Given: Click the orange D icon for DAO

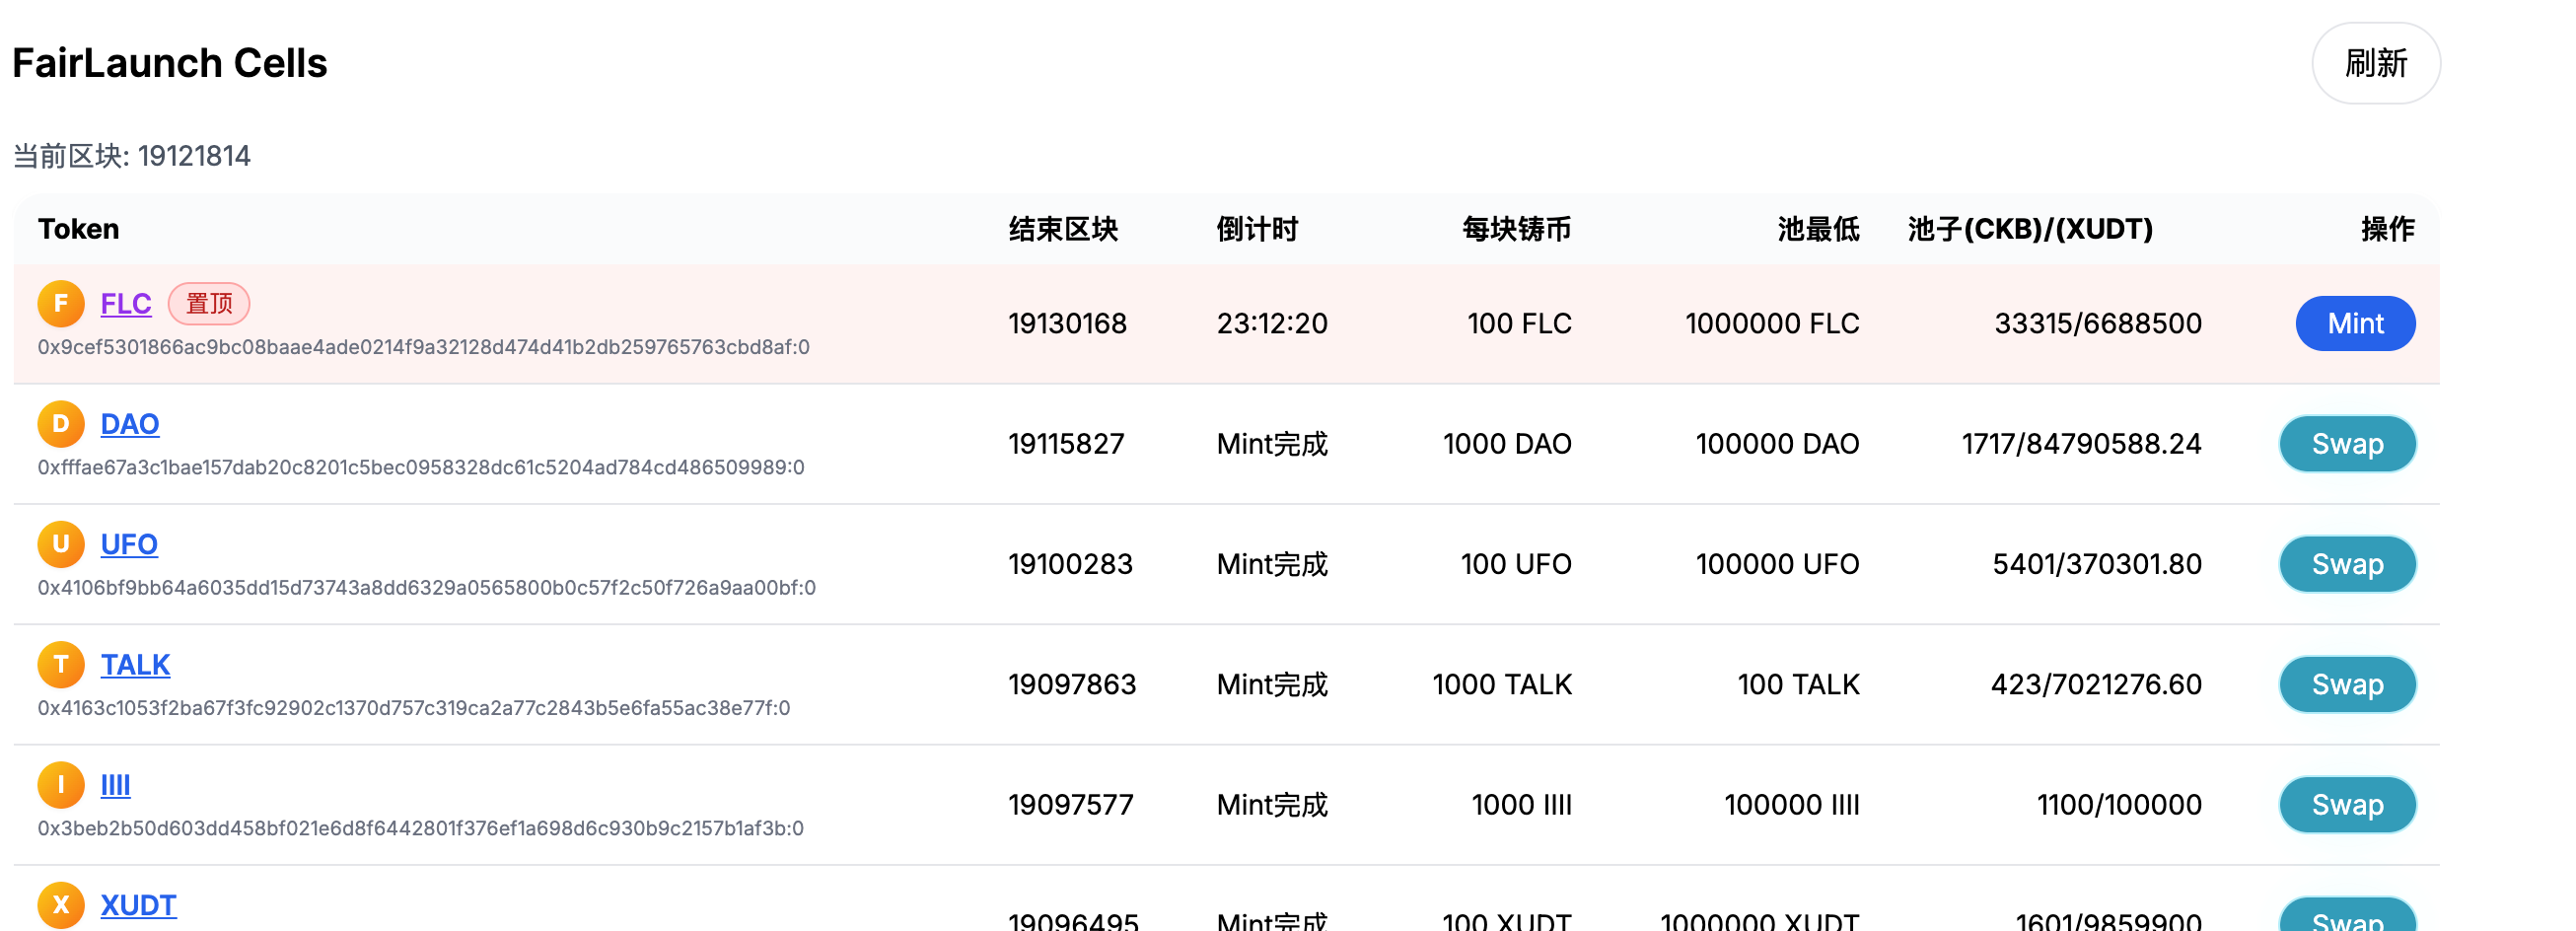Looking at the screenshot, I should coord(61,424).
